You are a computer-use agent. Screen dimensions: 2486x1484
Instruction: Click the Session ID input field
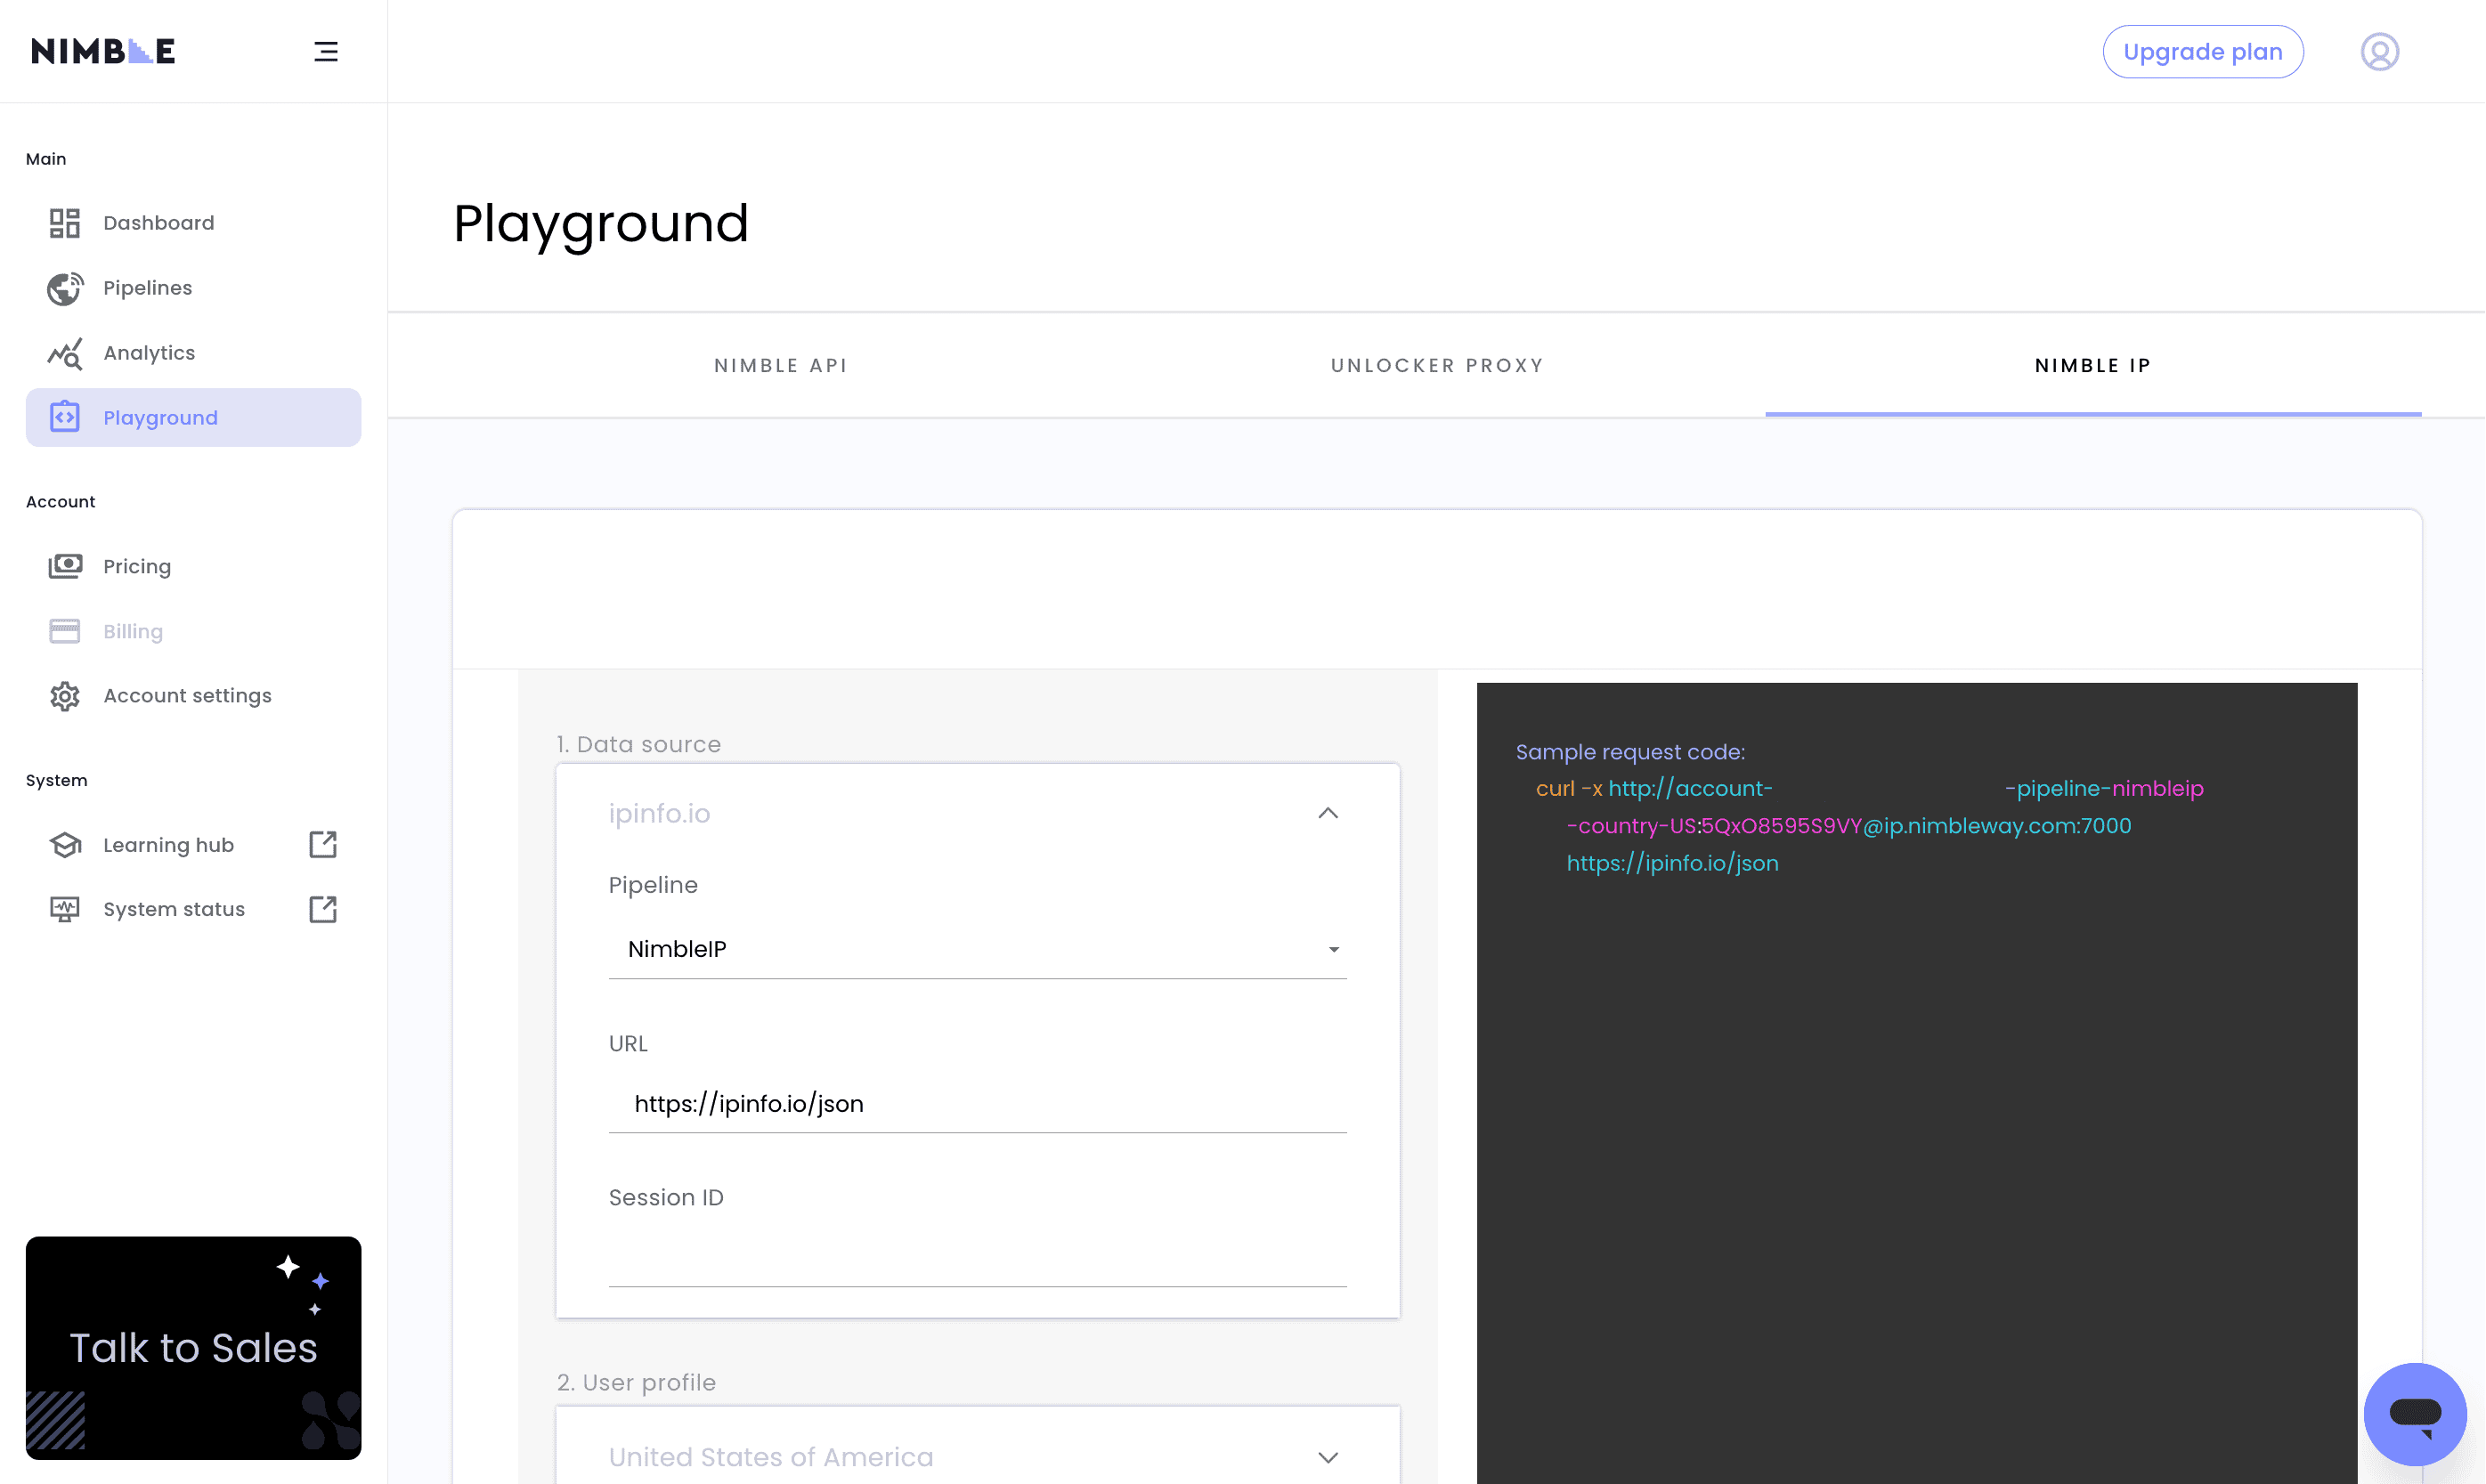pyautogui.click(x=977, y=1258)
